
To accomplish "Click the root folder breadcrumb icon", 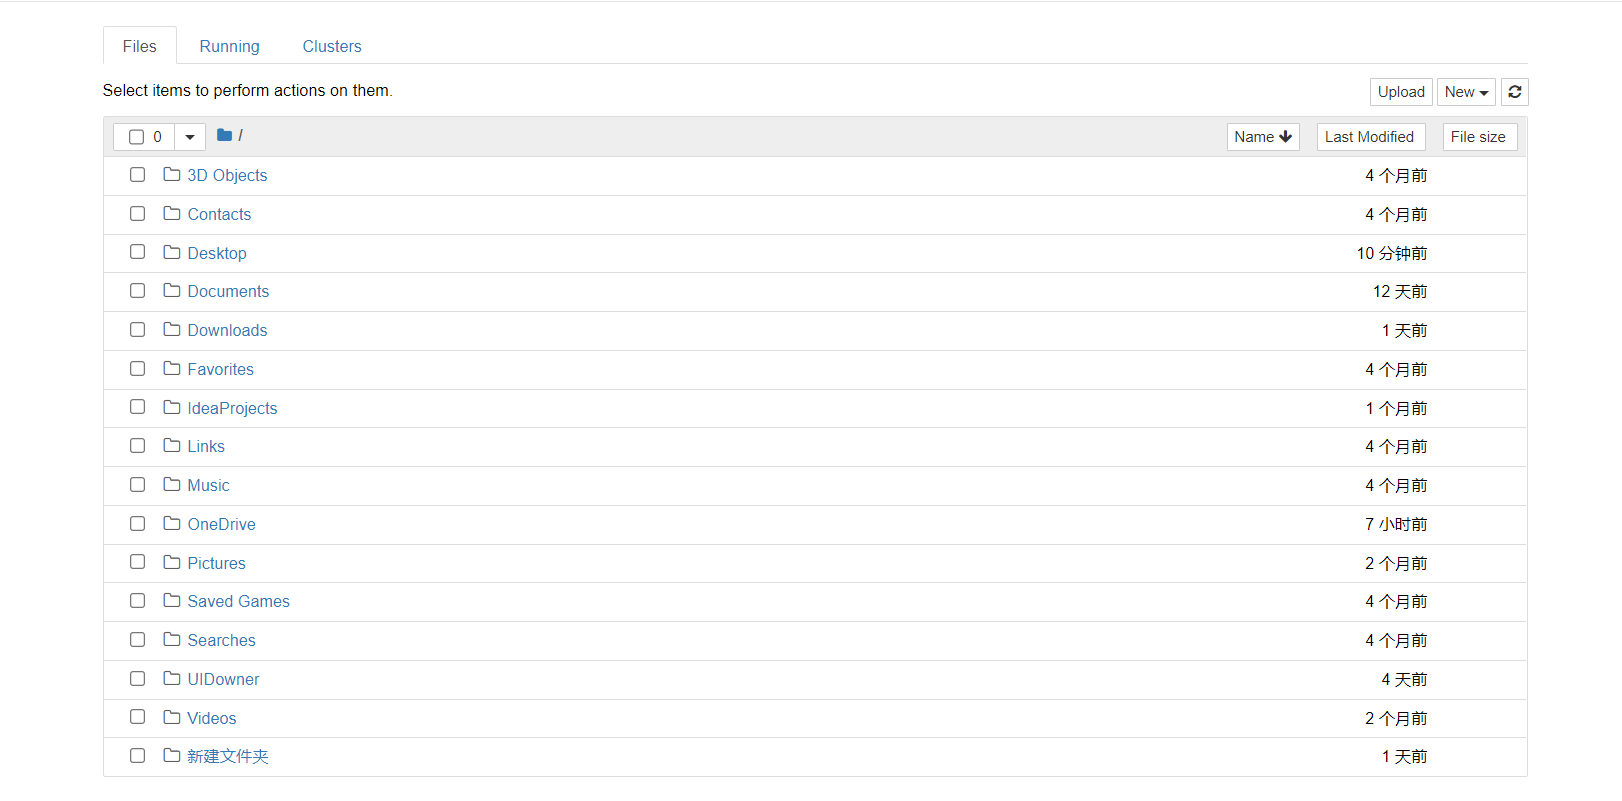I will 224,135.
